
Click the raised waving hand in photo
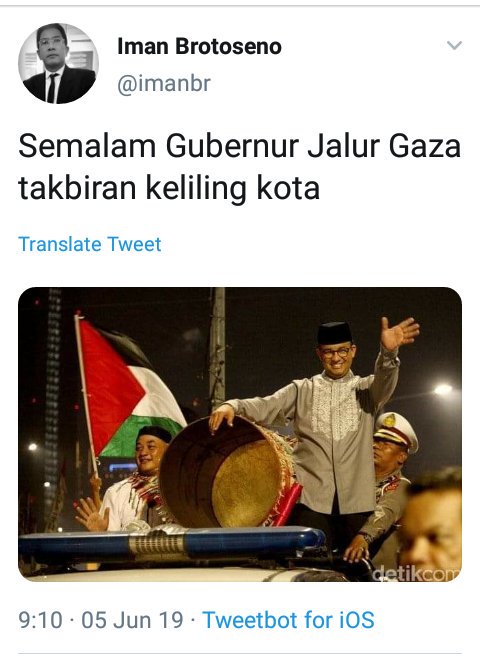(398, 333)
